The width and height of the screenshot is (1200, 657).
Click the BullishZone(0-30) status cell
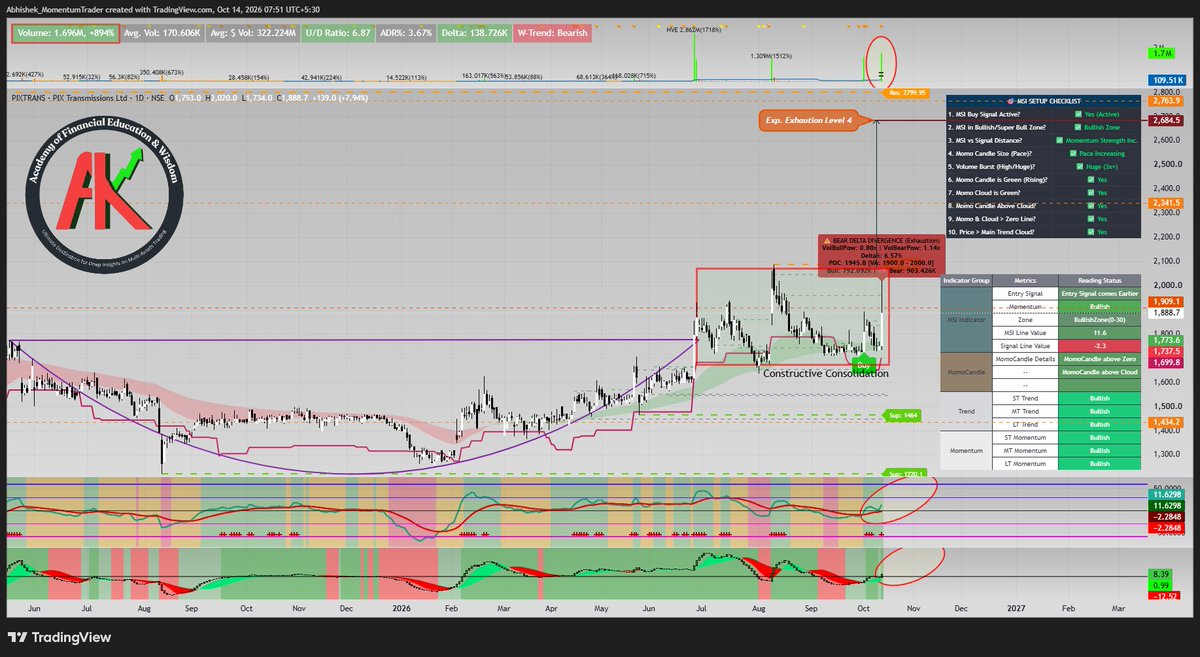tap(1099, 319)
